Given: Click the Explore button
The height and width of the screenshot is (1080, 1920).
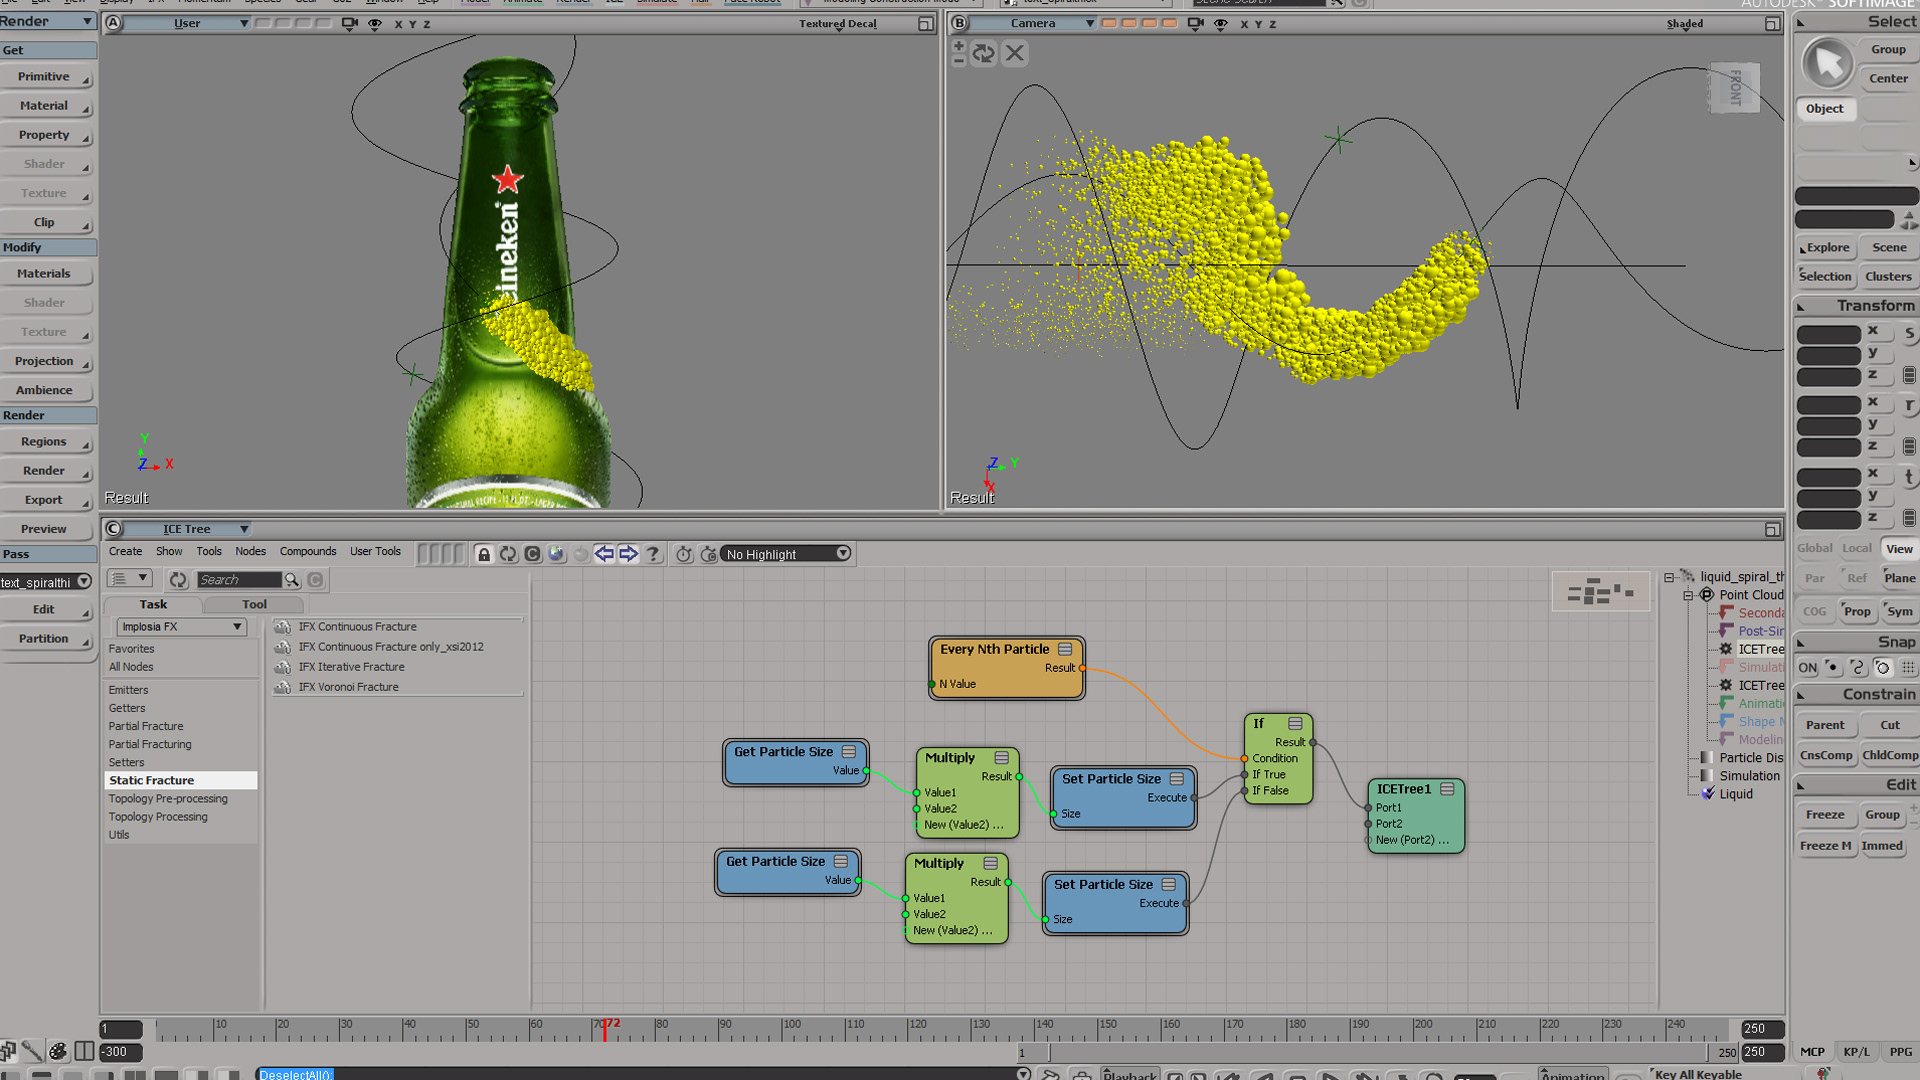Looking at the screenshot, I should click(x=1827, y=247).
